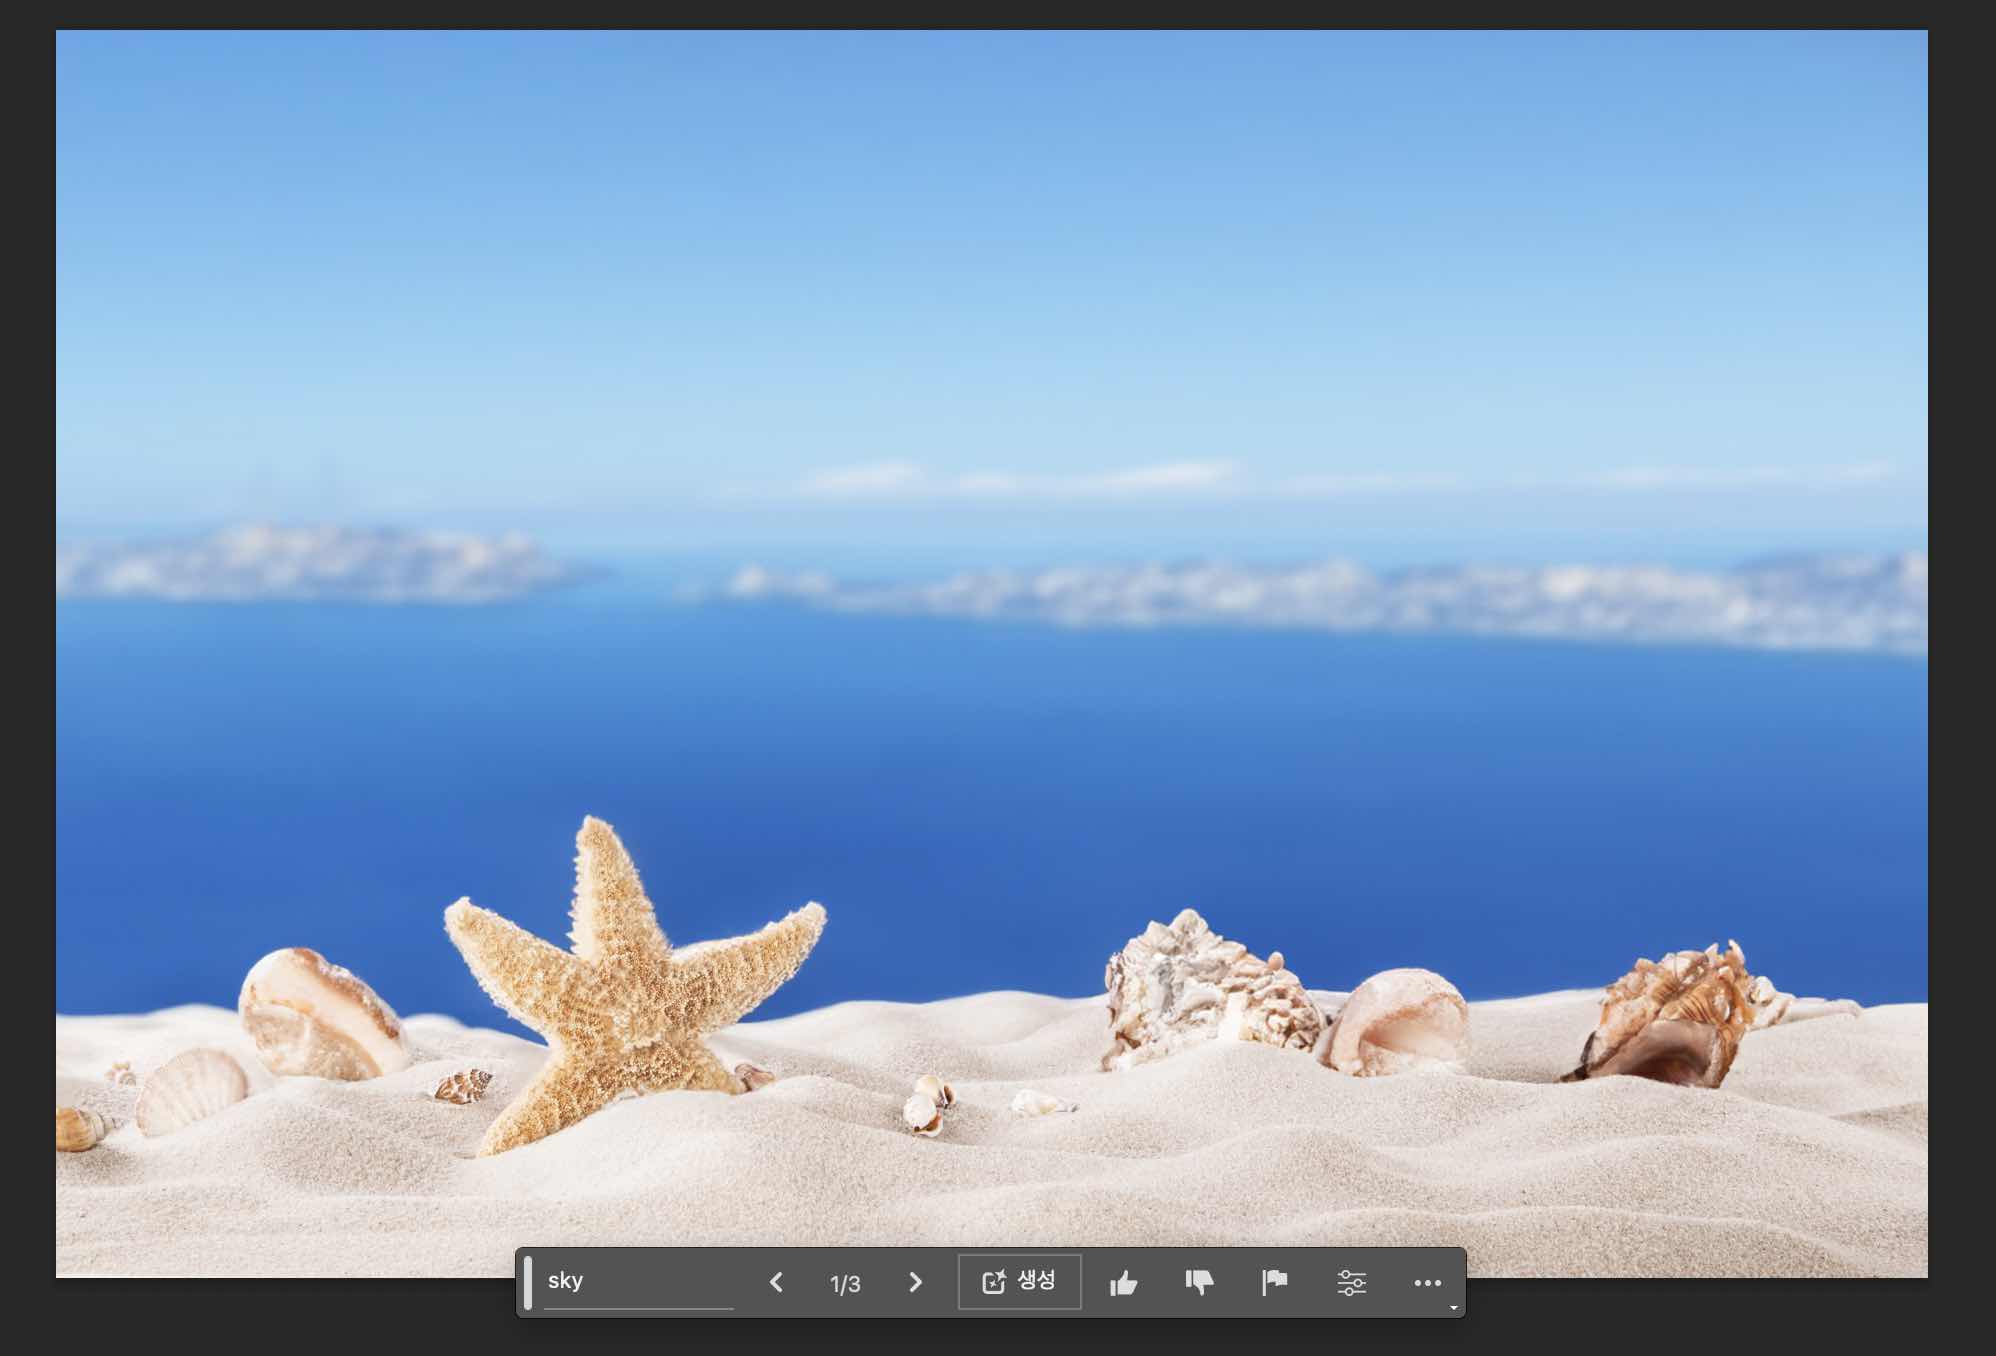Click the 'sky' prompt text field
This screenshot has height=1356, width=1996.
[638, 1281]
